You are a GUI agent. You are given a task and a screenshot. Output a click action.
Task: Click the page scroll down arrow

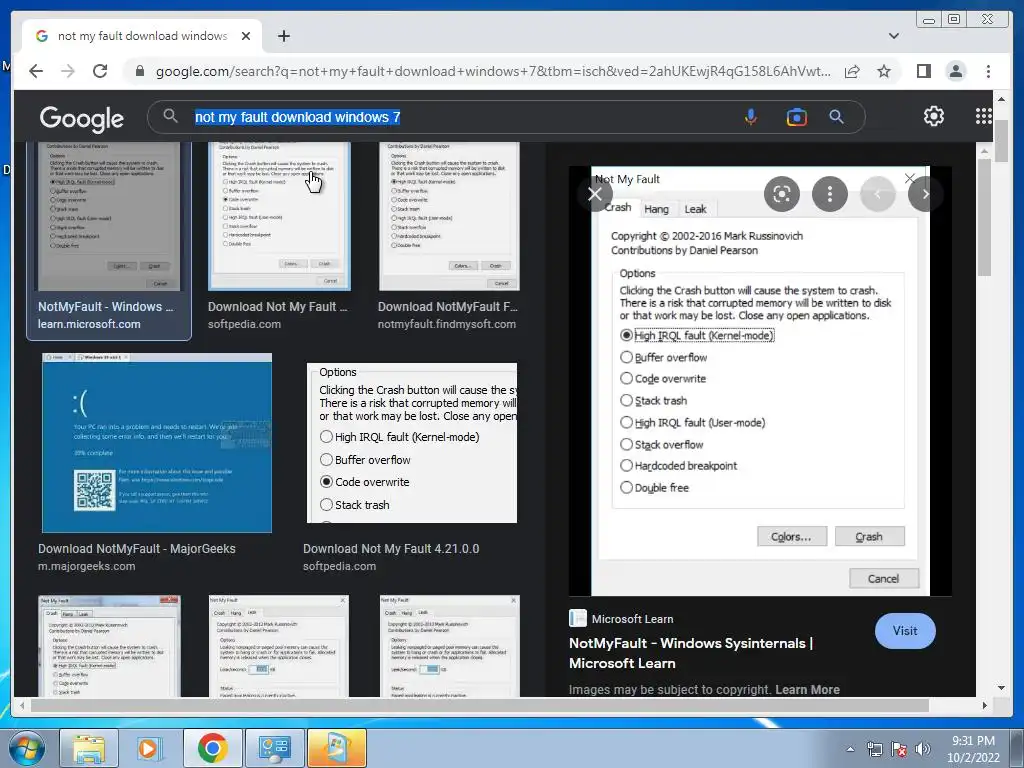[x=1002, y=688]
